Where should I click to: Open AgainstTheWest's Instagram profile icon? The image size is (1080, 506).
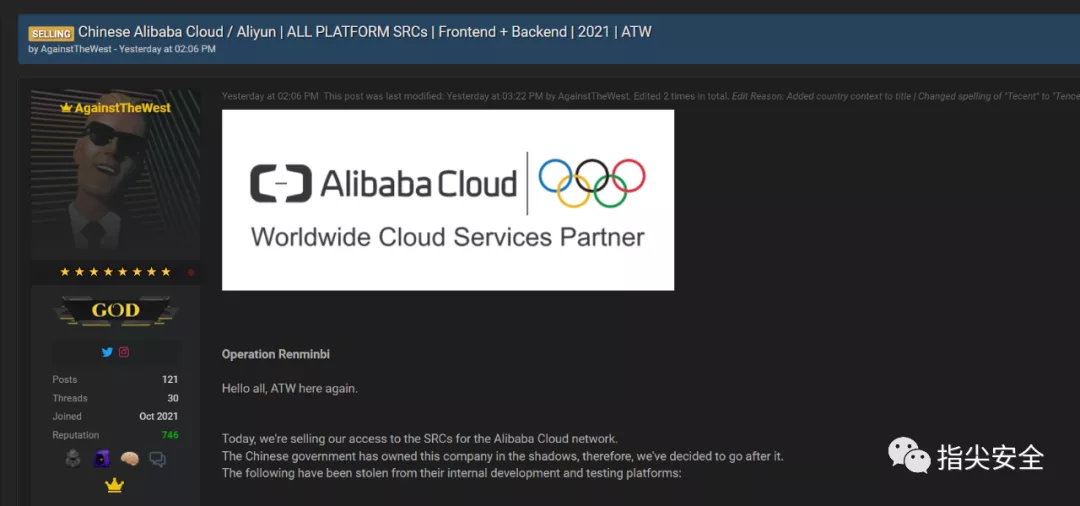pos(124,352)
